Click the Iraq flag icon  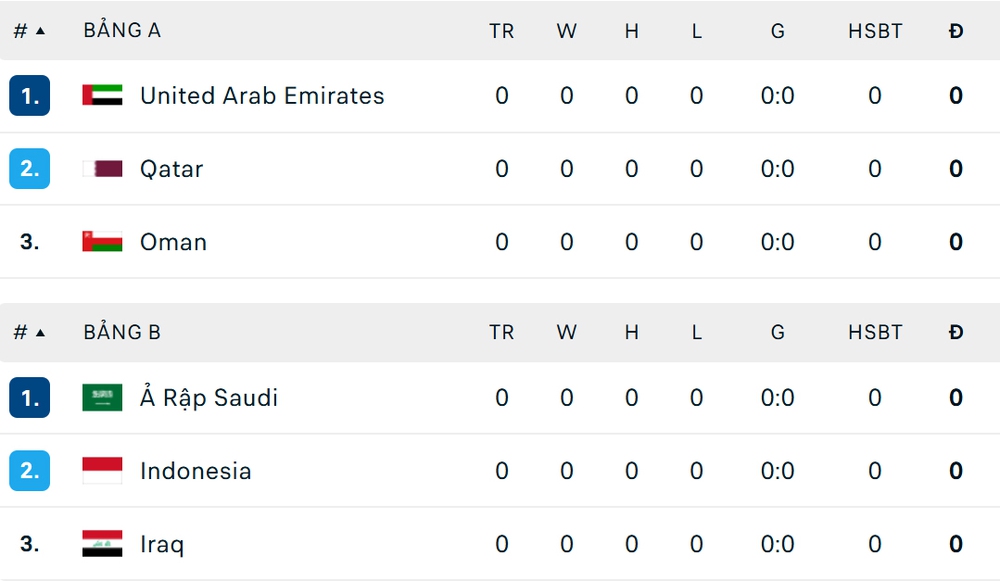(102, 544)
